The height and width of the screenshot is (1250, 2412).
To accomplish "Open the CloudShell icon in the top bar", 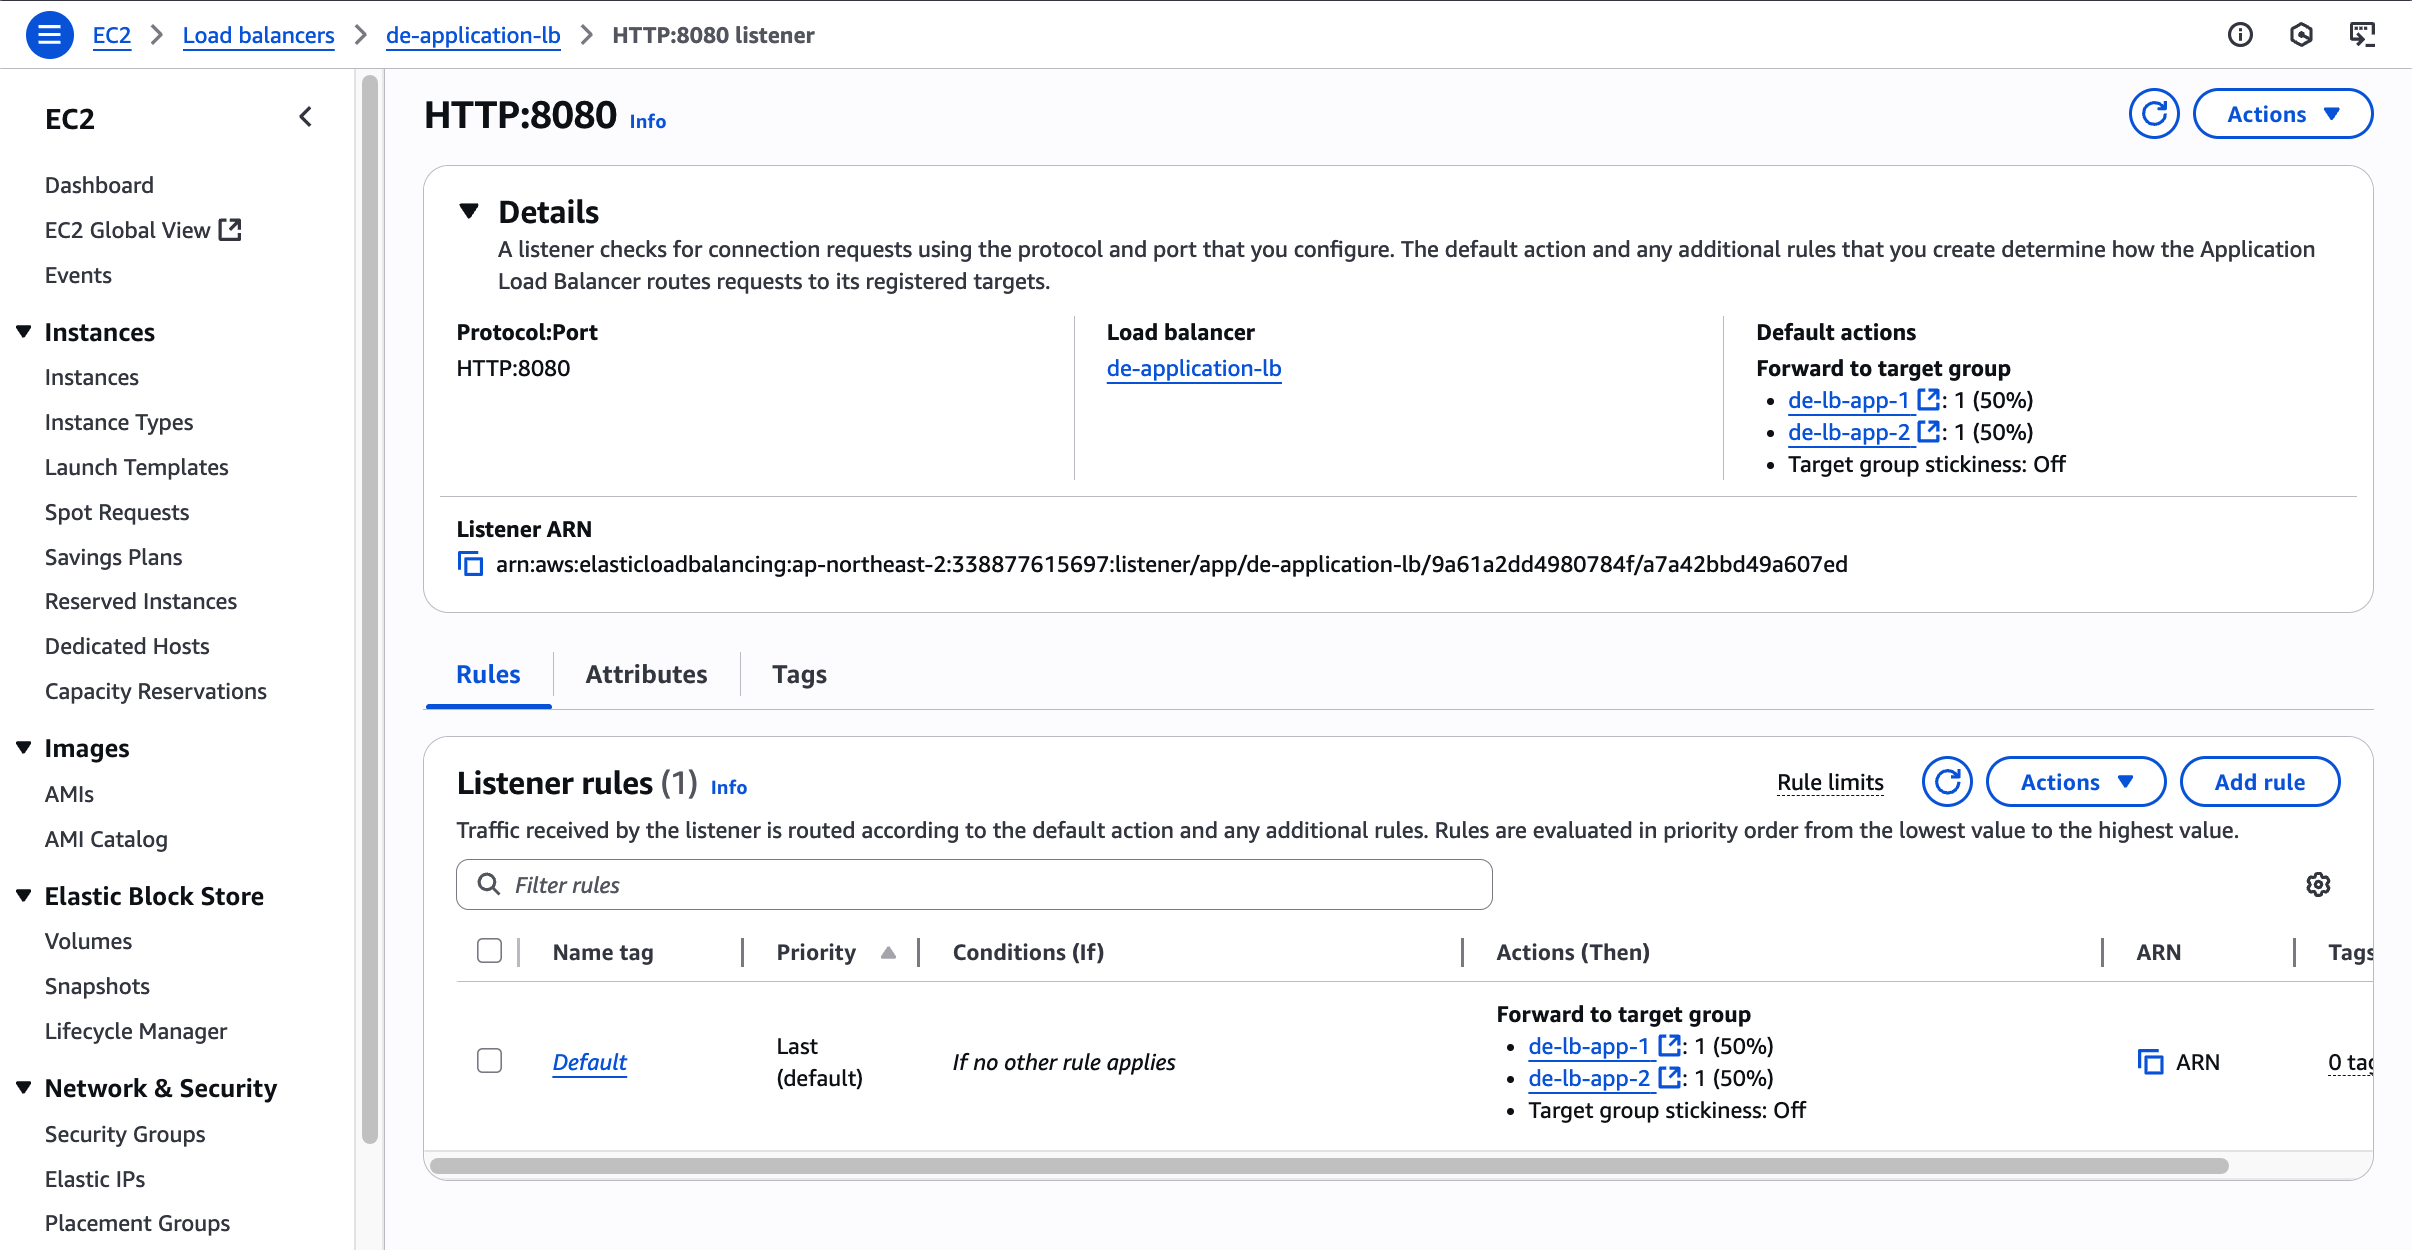I will point(2362,35).
